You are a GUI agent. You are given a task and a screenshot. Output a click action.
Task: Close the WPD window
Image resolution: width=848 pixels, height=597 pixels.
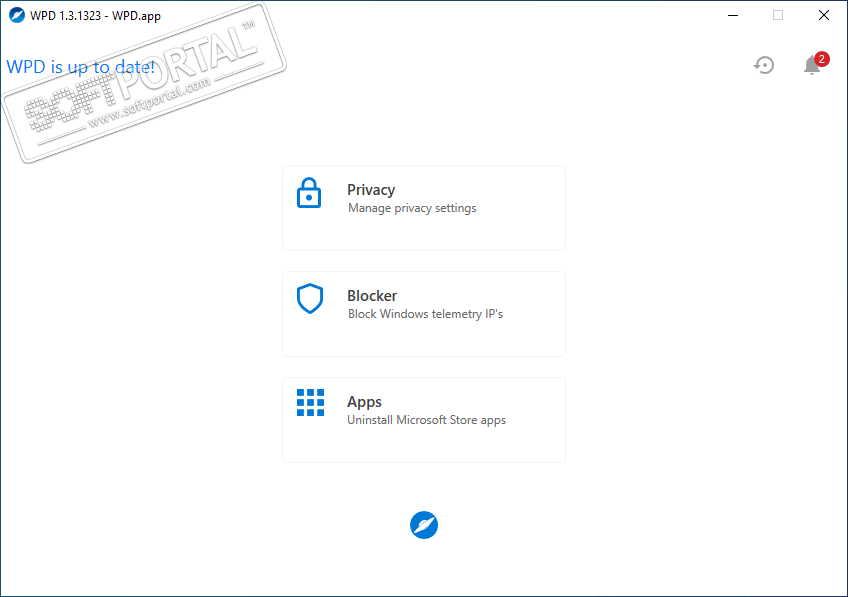point(824,15)
